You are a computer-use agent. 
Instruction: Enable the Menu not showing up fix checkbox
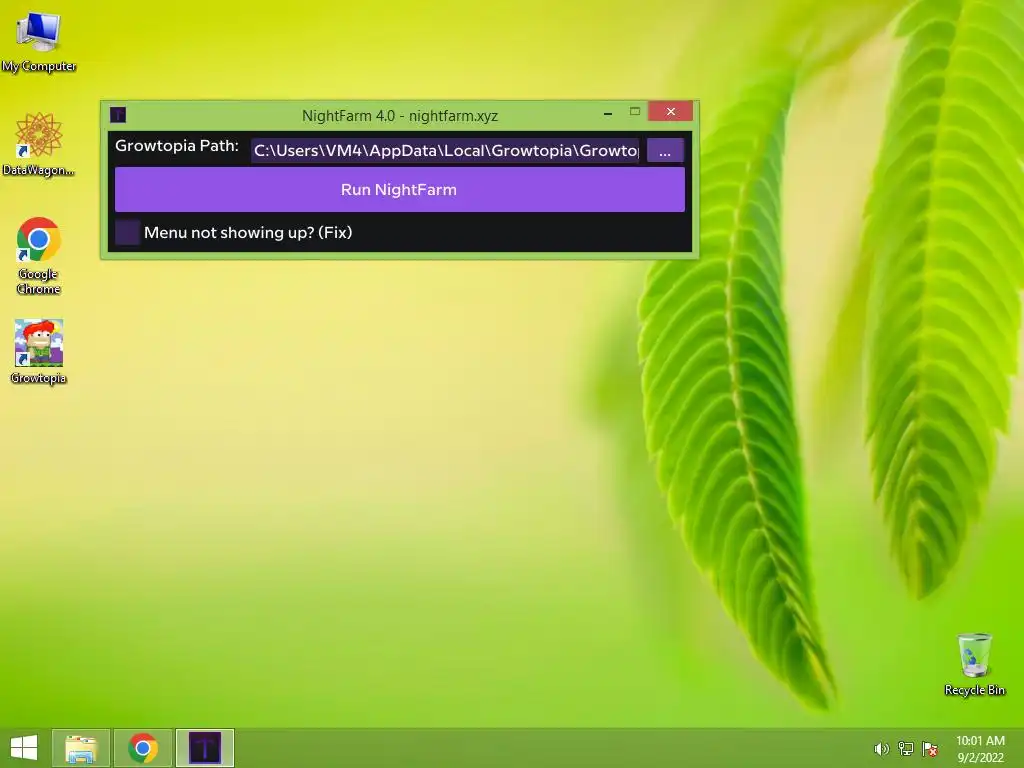coord(127,232)
